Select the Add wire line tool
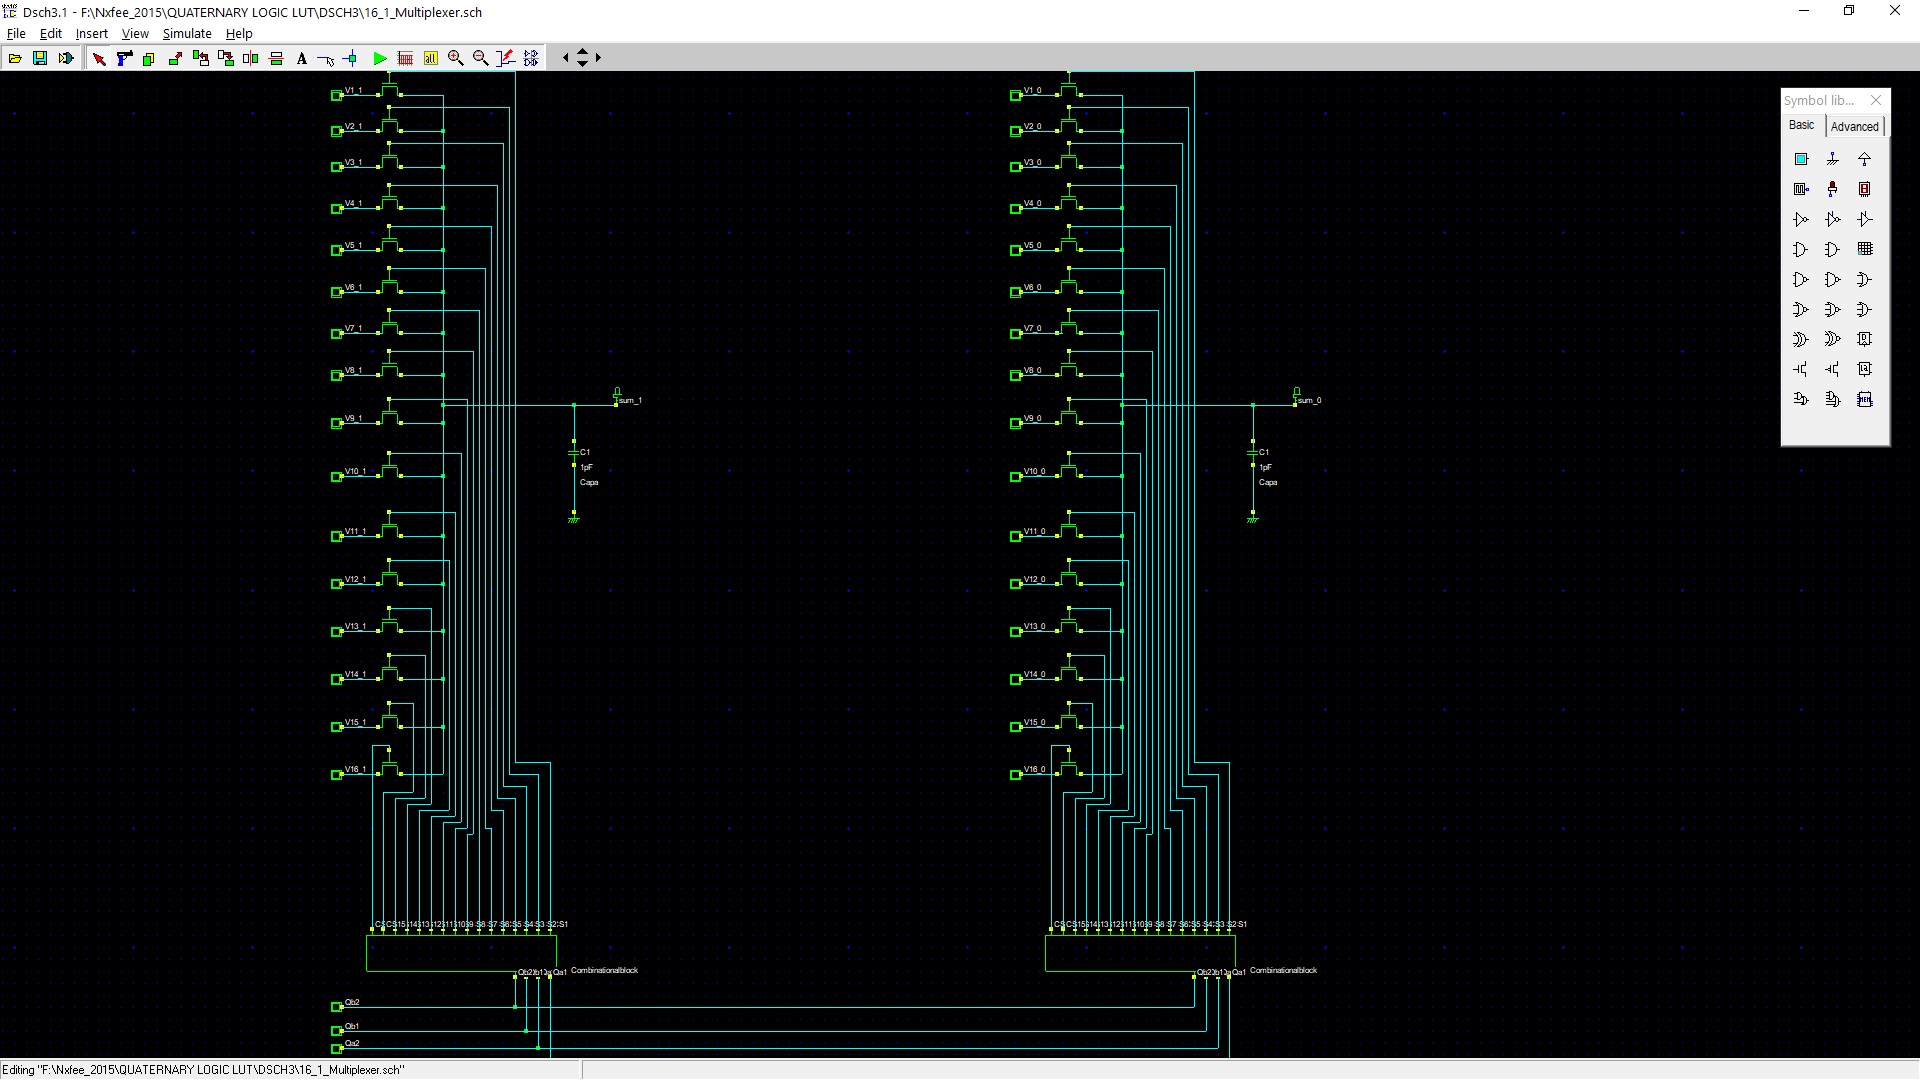The image size is (1920, 1080). tap(326, 58)
